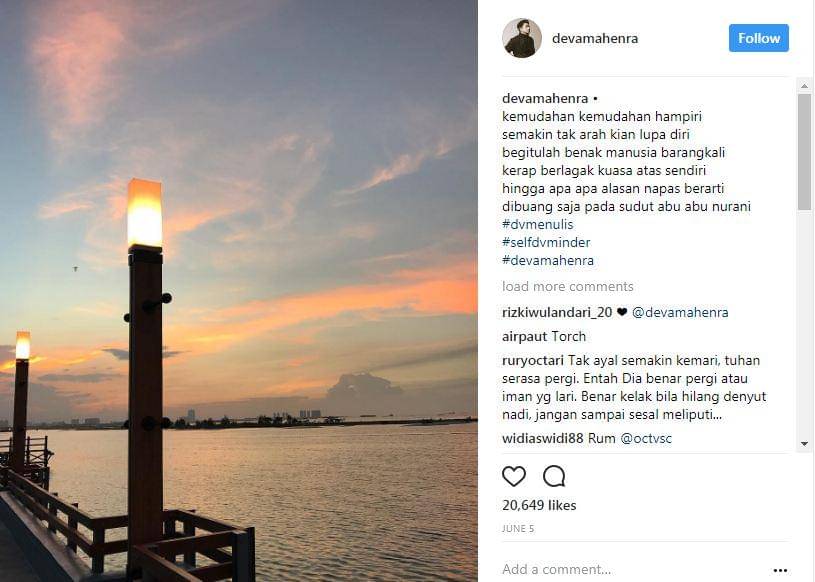Open the #selfdvminder hashtag
This screenshot has width=815, height=582.
tap(546, 242)
